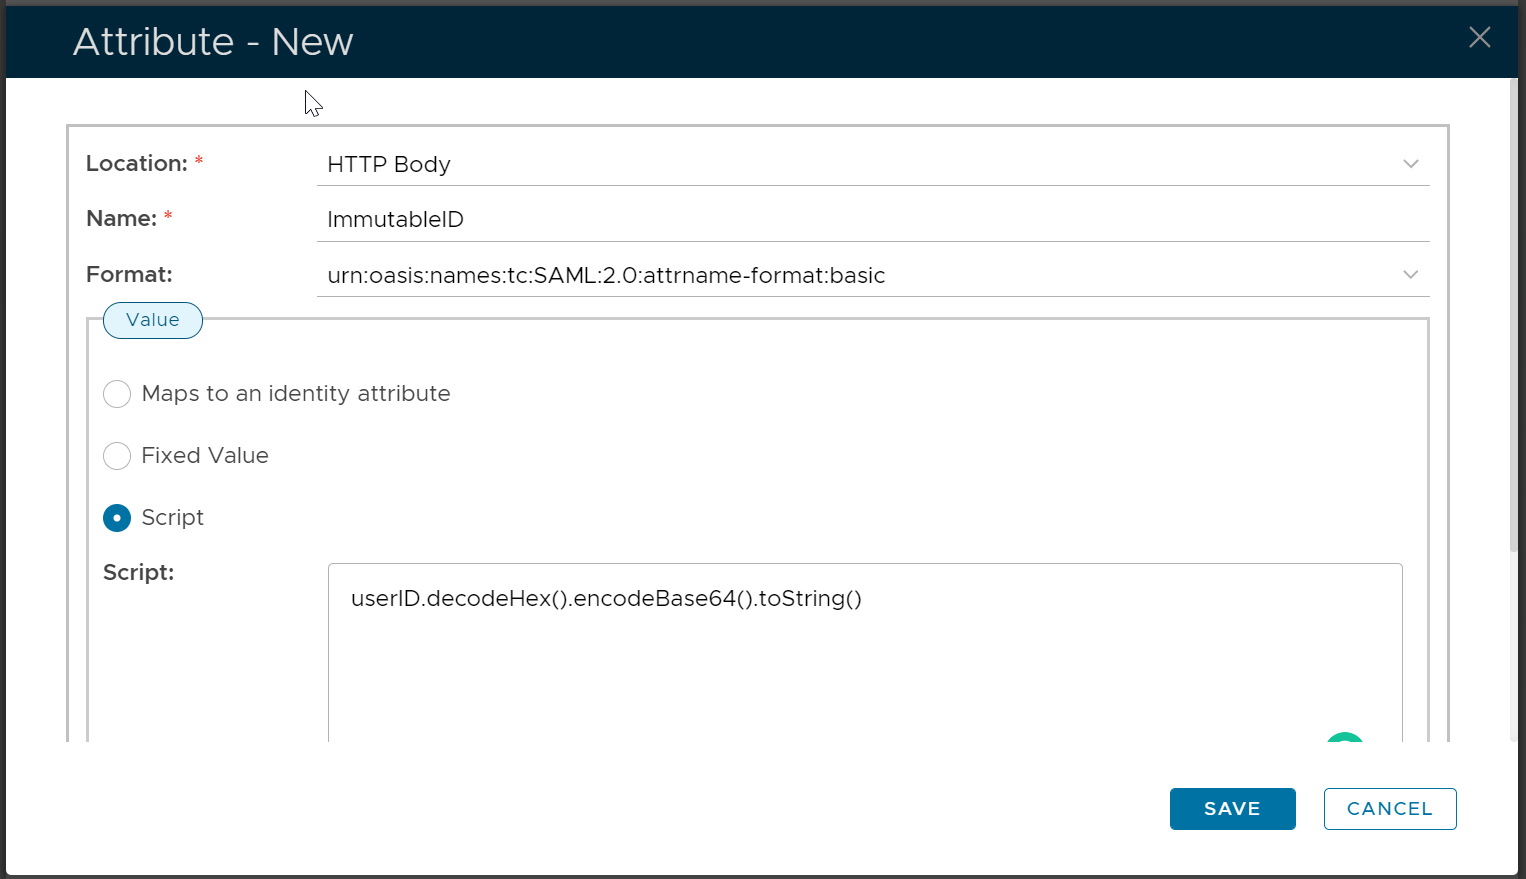
Task: Click the HTTP Body location value
Action: 389,164
